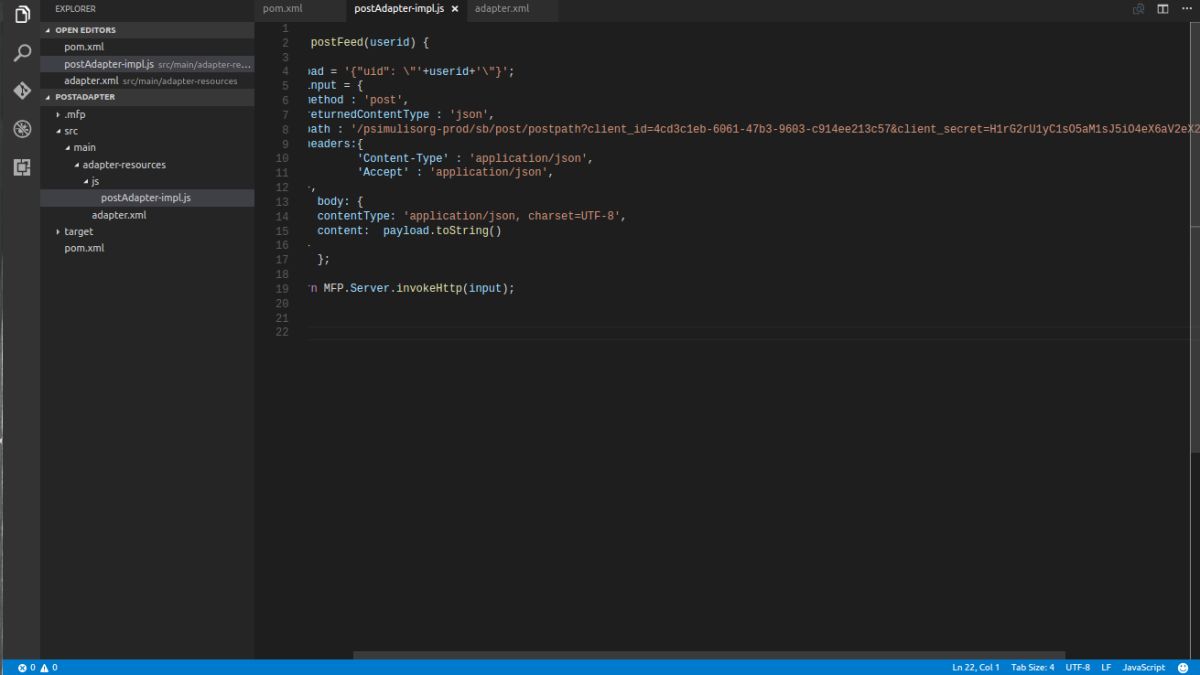Change language mode via JavaScript
1200x675 pixels.
[x=1143, y=667]
